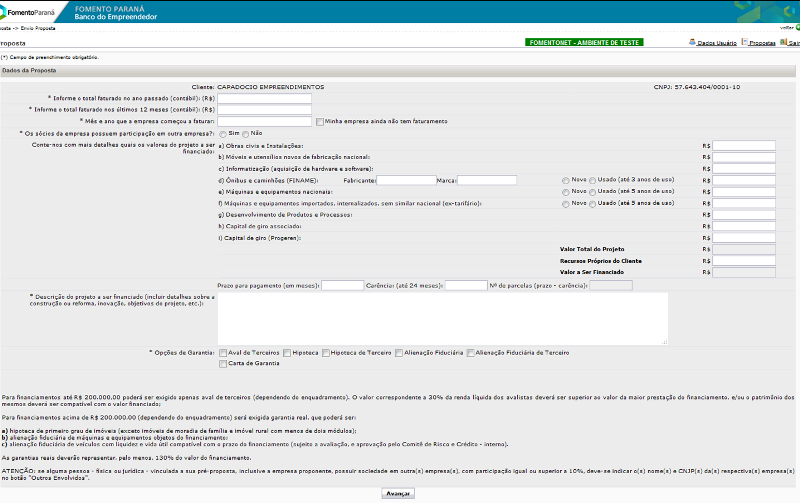This screenshot has height=503, width=800.
Task: Focus the Mês e ano começou a faturar field
Action: (264, 121)
